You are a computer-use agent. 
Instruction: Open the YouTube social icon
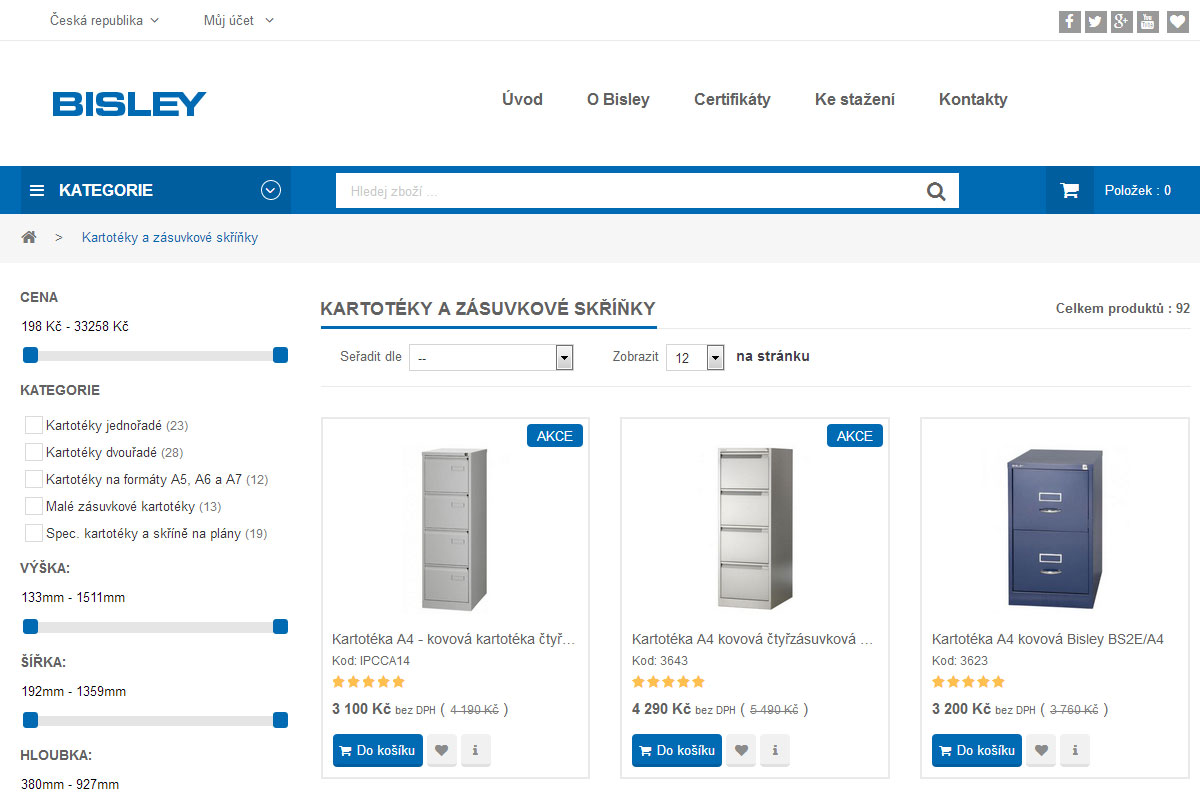[1149, 21]
